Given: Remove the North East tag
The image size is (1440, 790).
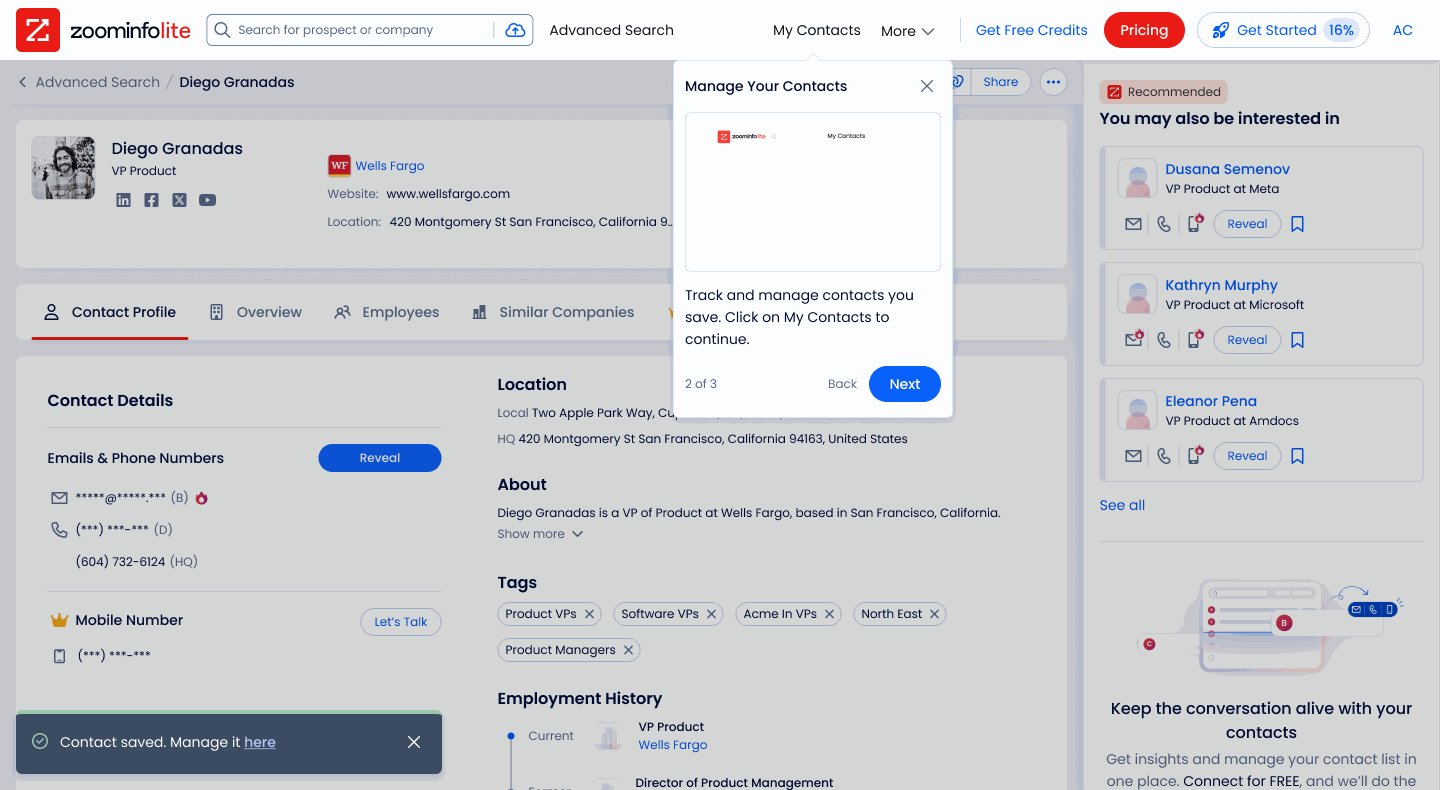Looking at the screenshot, I should [935, 614].
